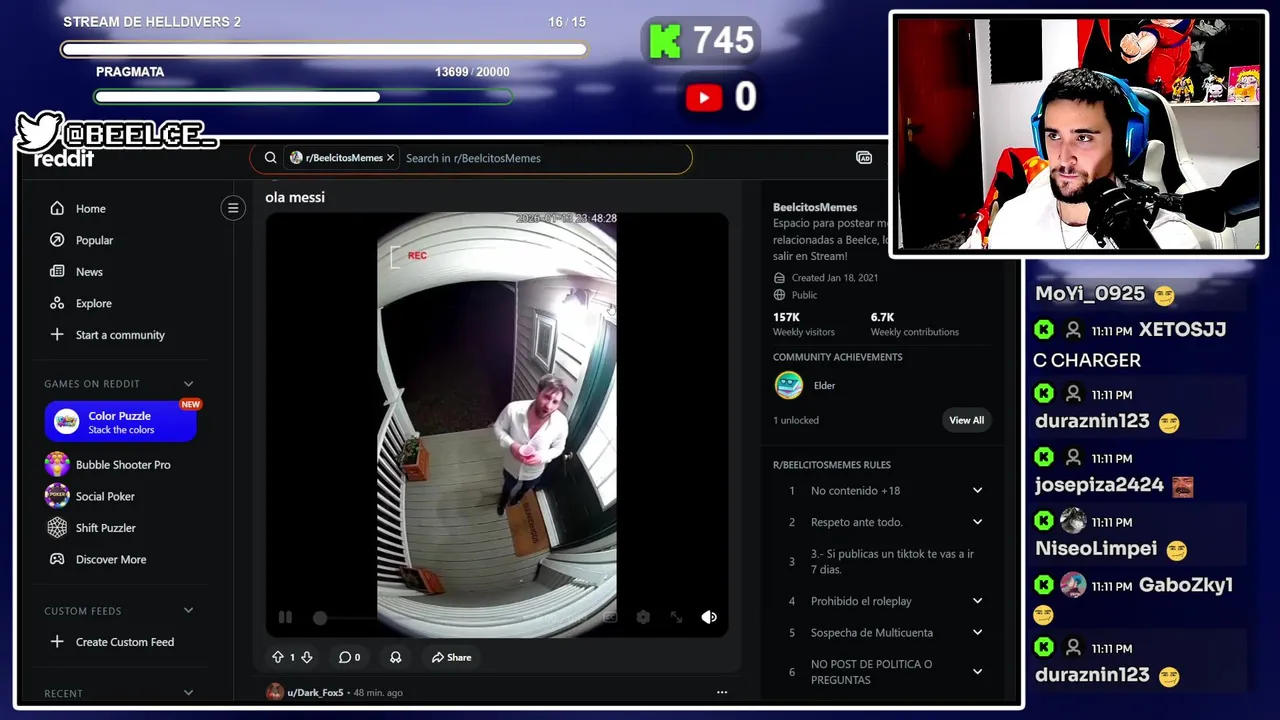The image size is (1280, 720).
Task: Click the YouTube logo counter
Action: pyautogui.click(x=704, y=97)
